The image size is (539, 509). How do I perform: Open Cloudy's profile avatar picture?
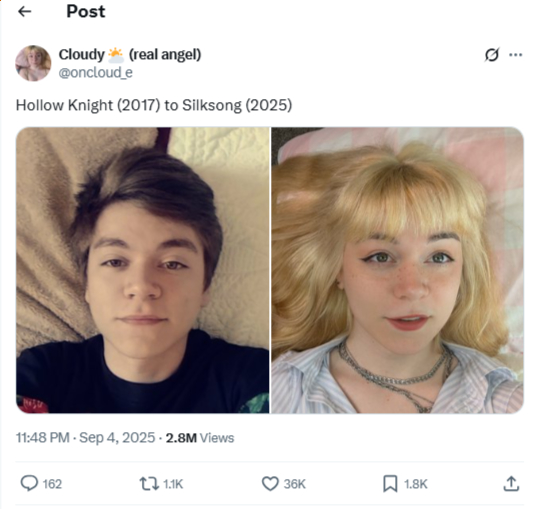(x=33, y=63)
